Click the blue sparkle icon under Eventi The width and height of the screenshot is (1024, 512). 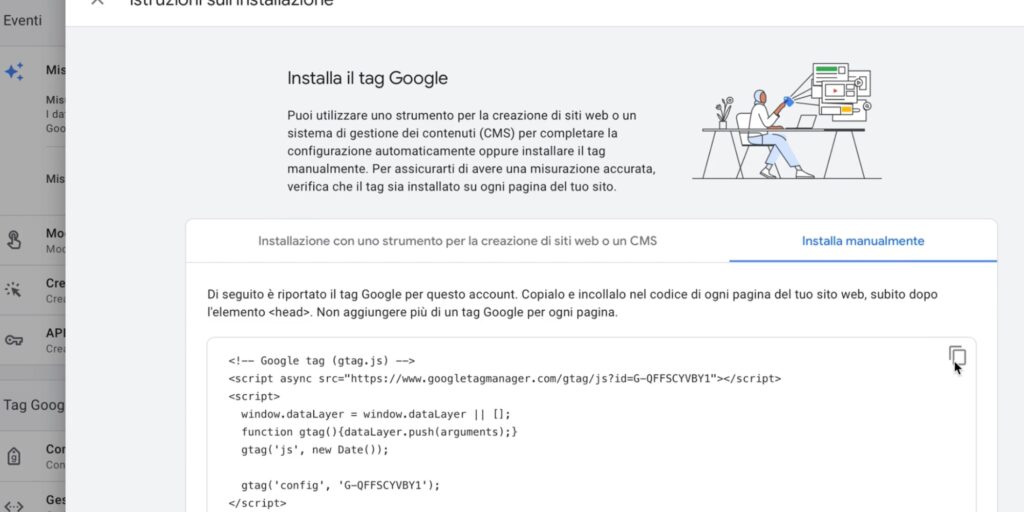pyautogui.click(x=14, y=72)
